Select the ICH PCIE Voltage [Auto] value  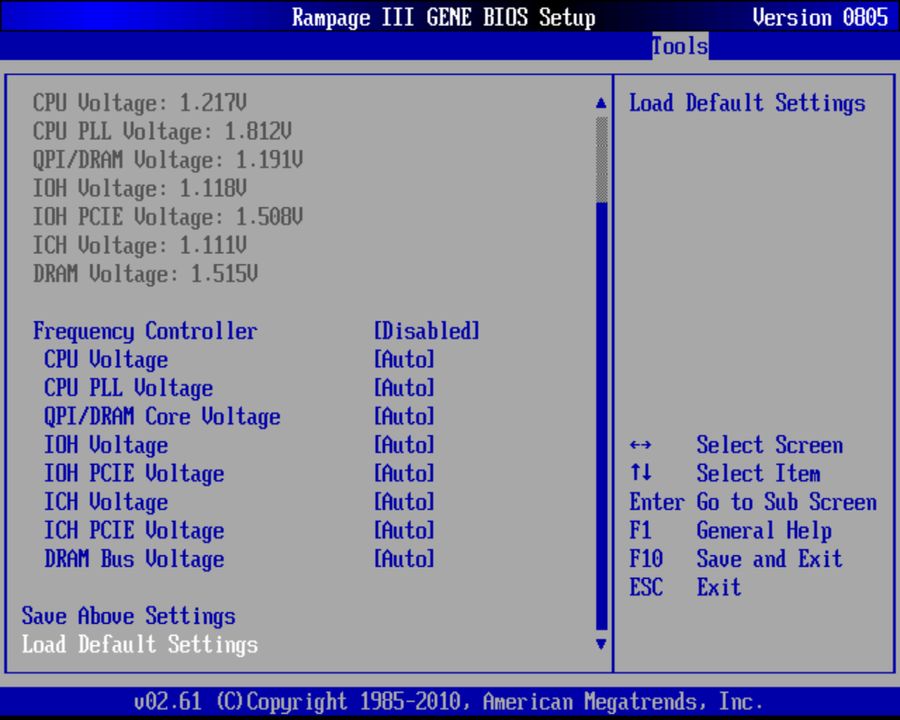pyautogui.click(x=404, y=531)
